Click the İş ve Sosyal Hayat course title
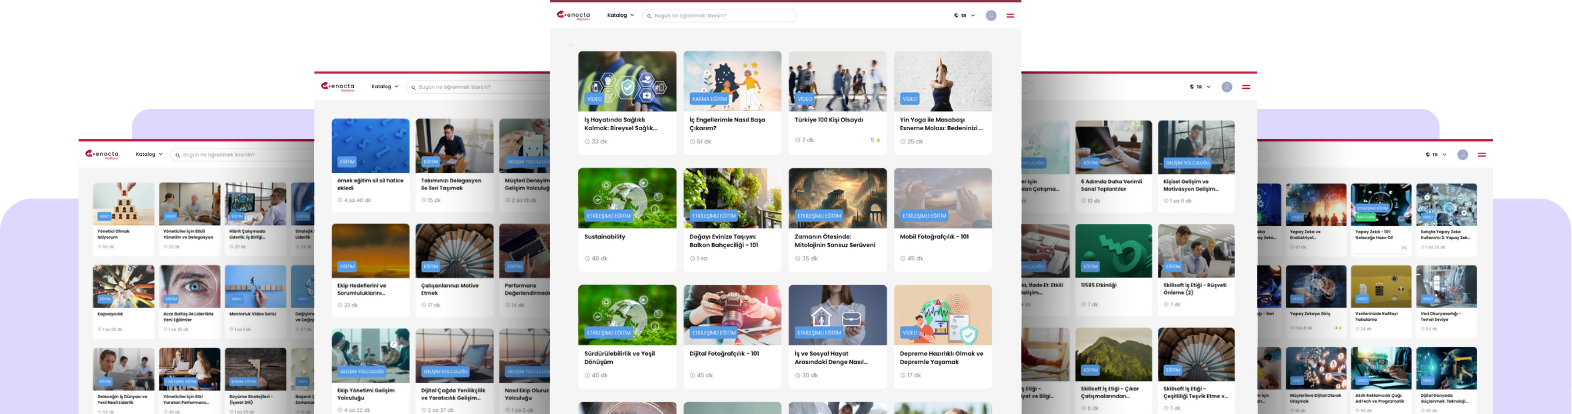1572x414 pixels. (x=831, y=358)
